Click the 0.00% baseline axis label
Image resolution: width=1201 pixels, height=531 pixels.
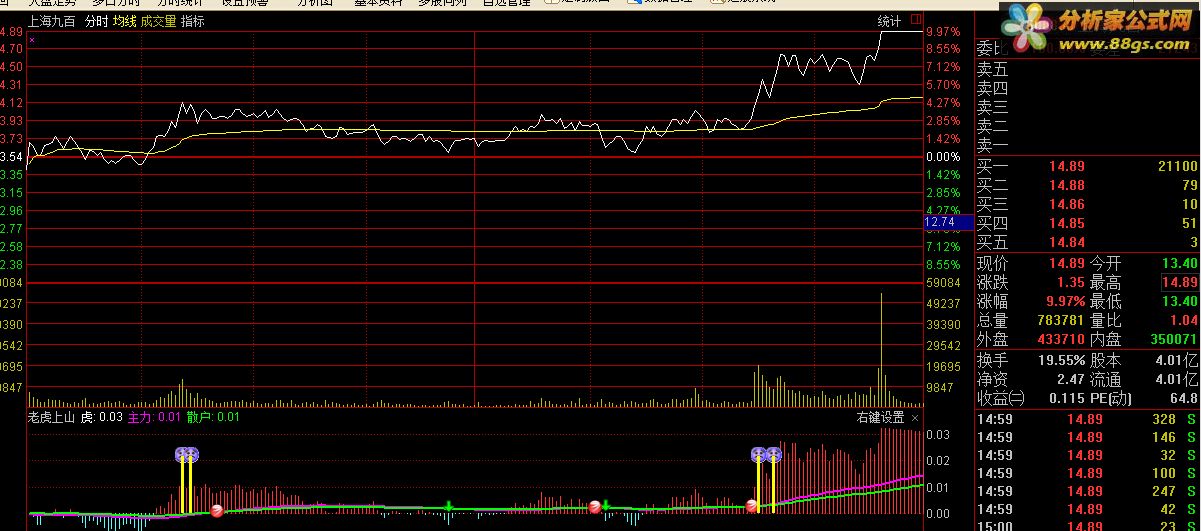click(x=943, y=157)
